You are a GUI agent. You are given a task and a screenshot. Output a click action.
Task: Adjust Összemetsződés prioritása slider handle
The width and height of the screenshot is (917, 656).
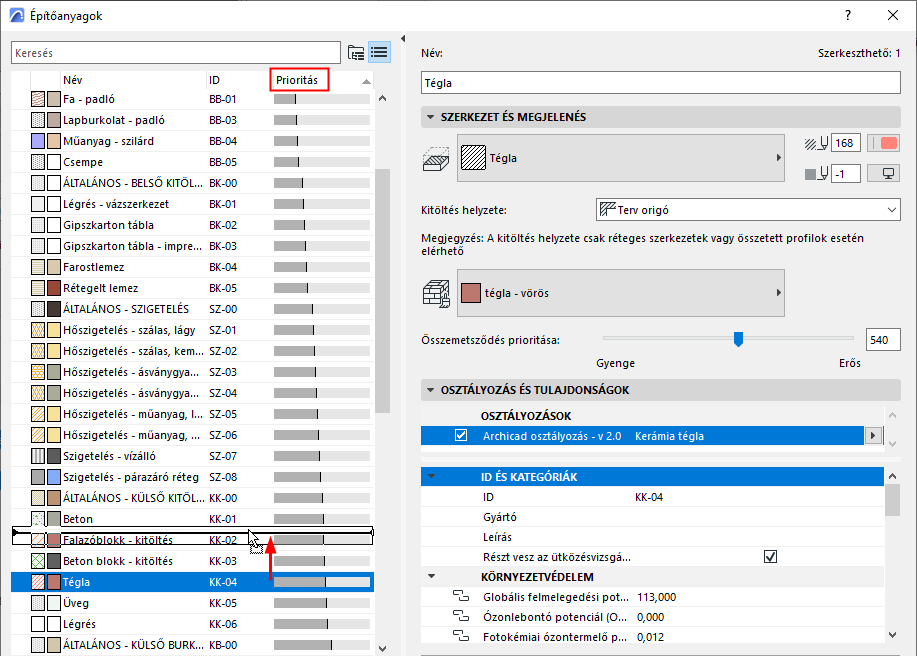tap(738, 339)
